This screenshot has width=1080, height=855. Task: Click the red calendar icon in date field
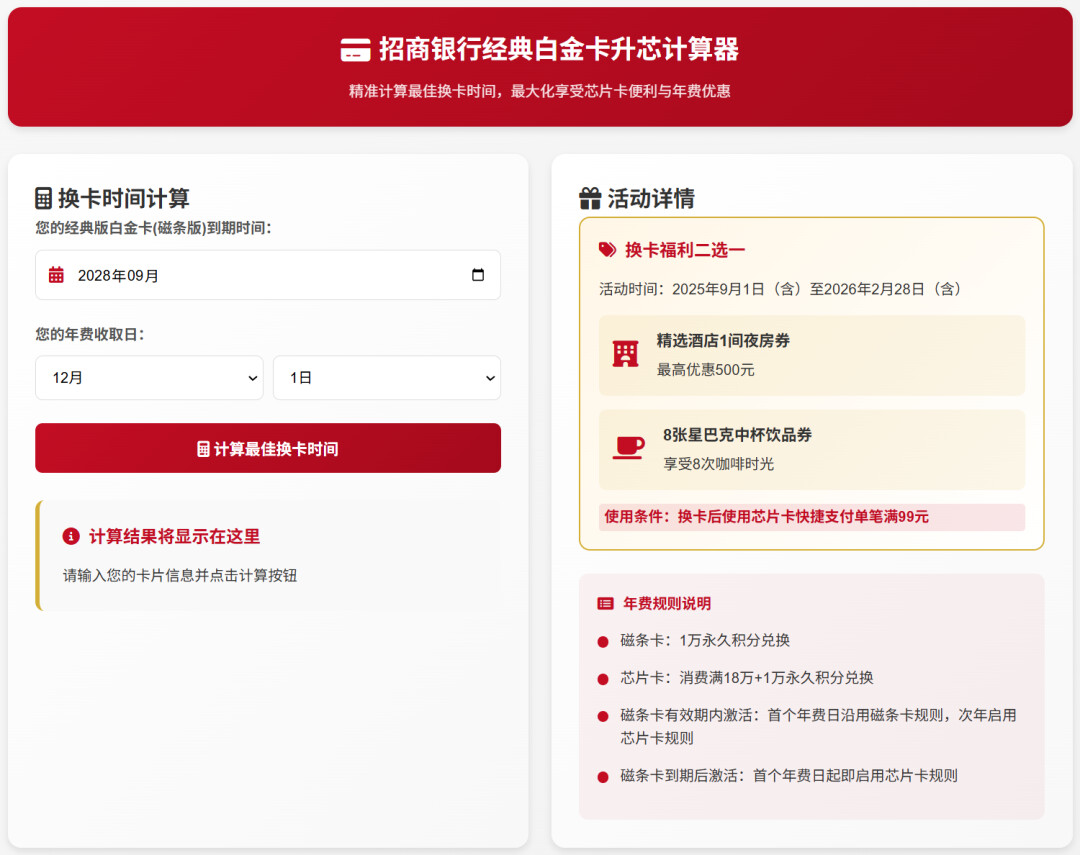(56, 275)
